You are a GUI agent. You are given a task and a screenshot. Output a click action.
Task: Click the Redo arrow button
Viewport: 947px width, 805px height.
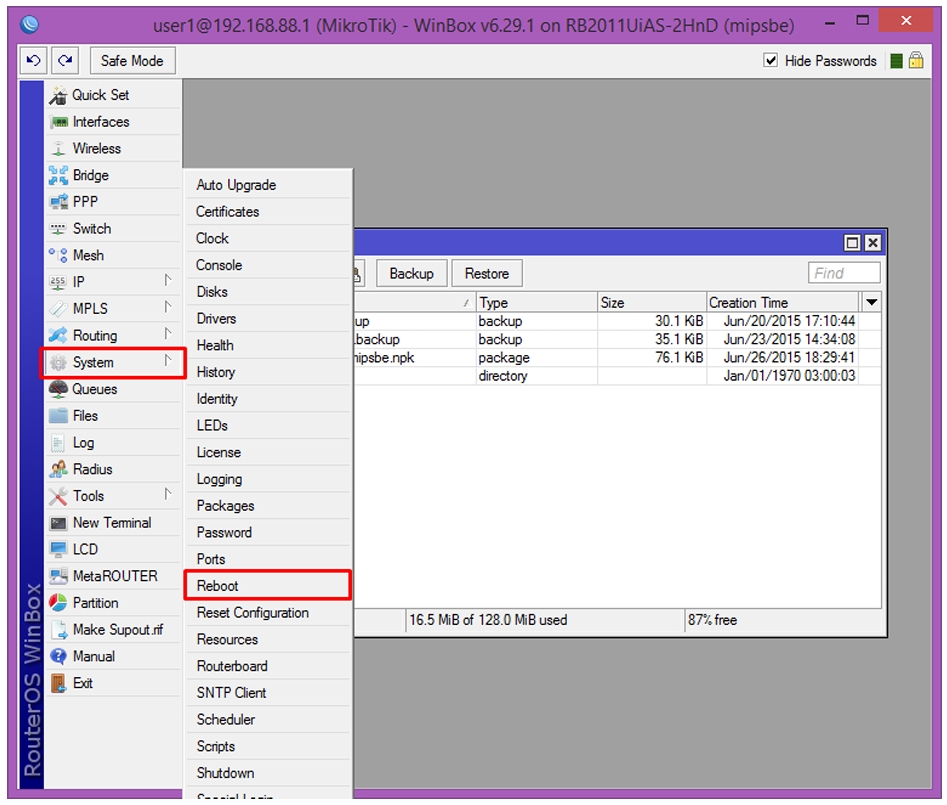(x=65, y=60)
